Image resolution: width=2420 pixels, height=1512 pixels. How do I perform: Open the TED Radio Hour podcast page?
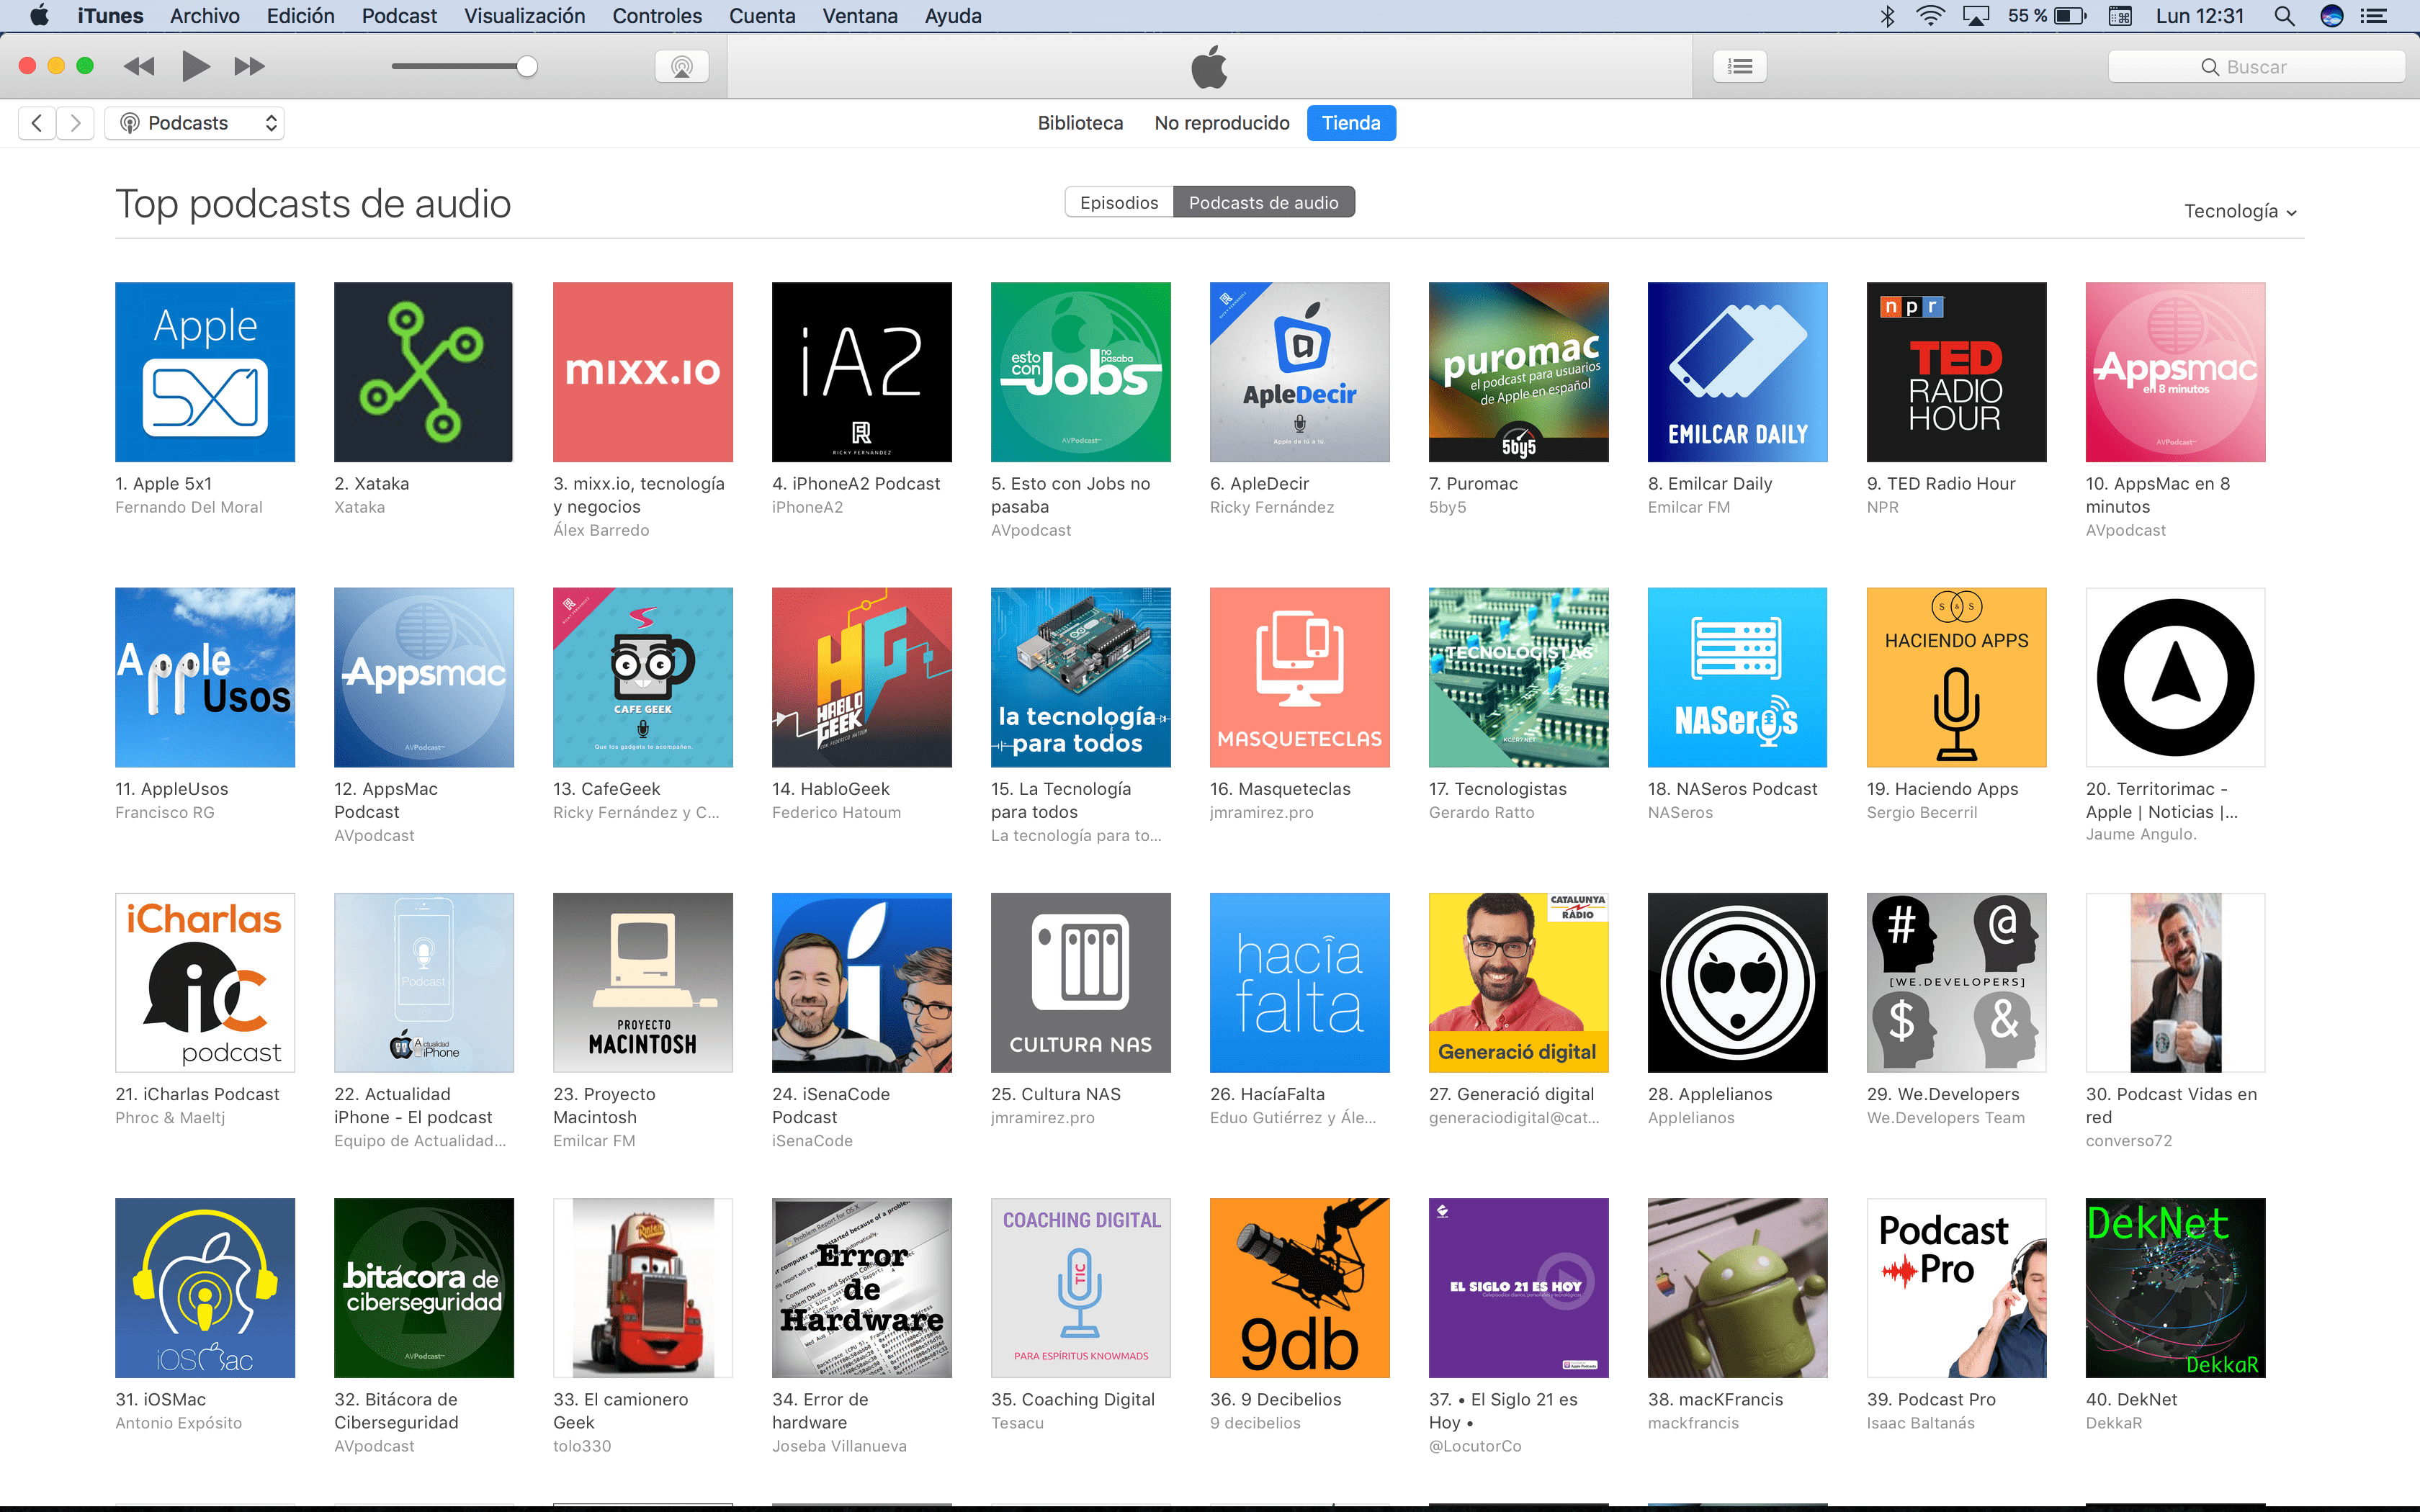click(1956, 371)
